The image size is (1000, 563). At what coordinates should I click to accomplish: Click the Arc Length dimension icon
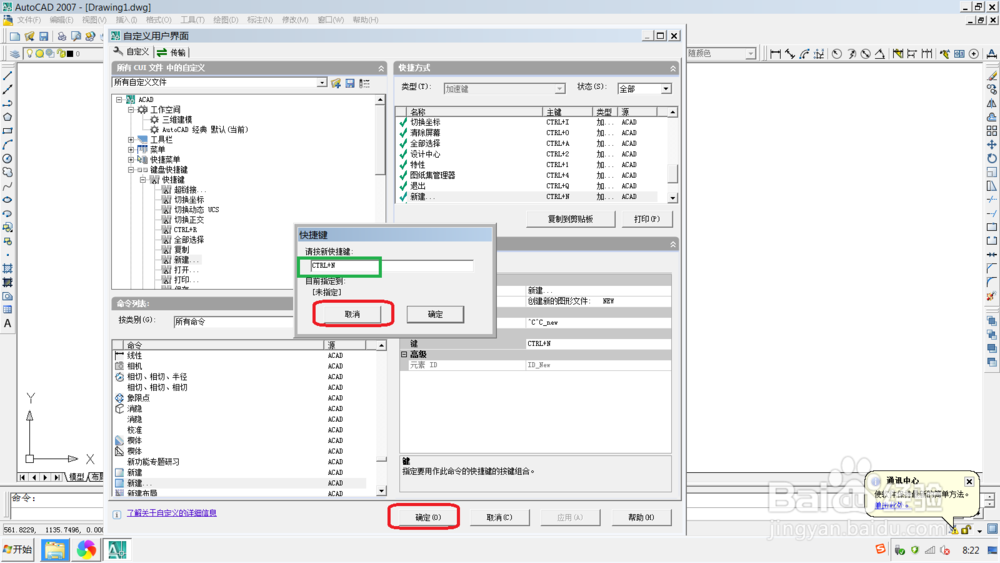tap(804, 54)
